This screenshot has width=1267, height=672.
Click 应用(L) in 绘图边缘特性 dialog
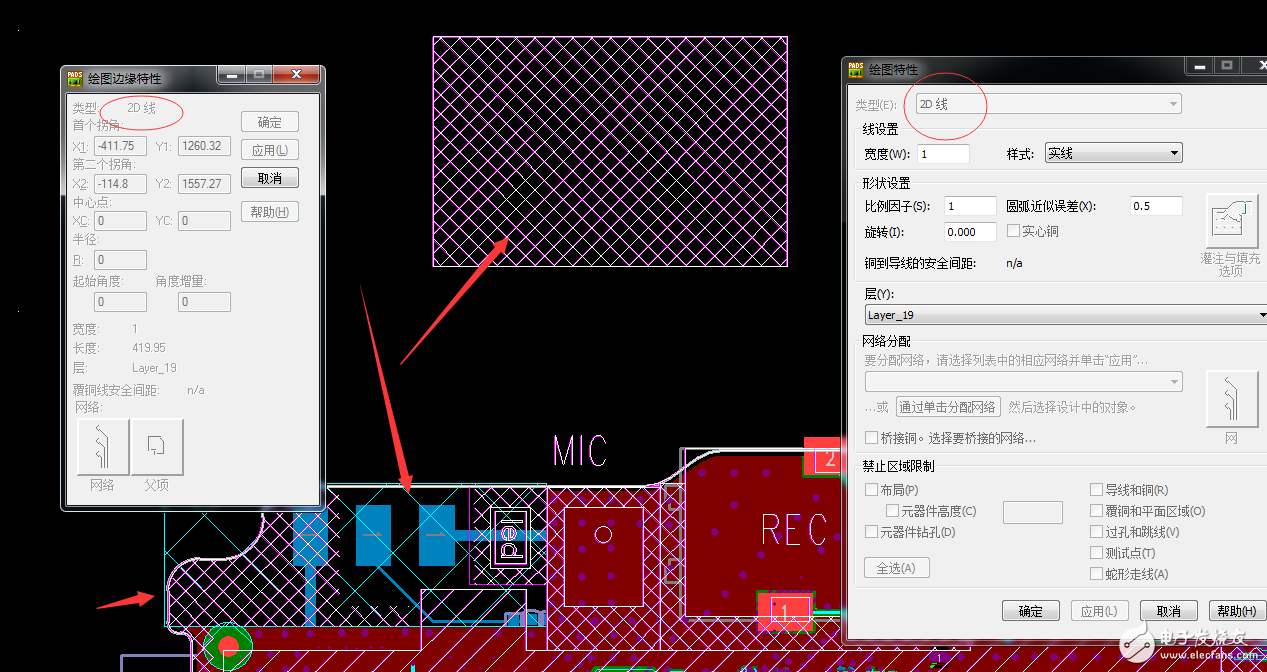pyautogui.click(x=270, y=150)
